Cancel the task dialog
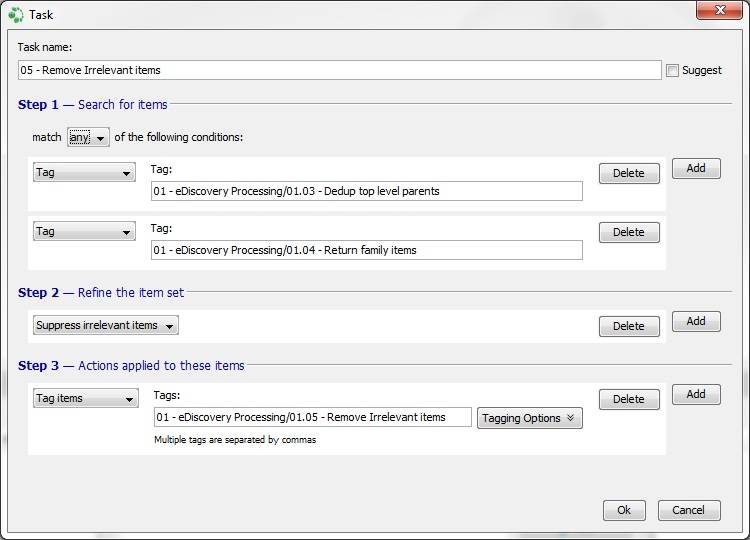 [x=689, y=510]
